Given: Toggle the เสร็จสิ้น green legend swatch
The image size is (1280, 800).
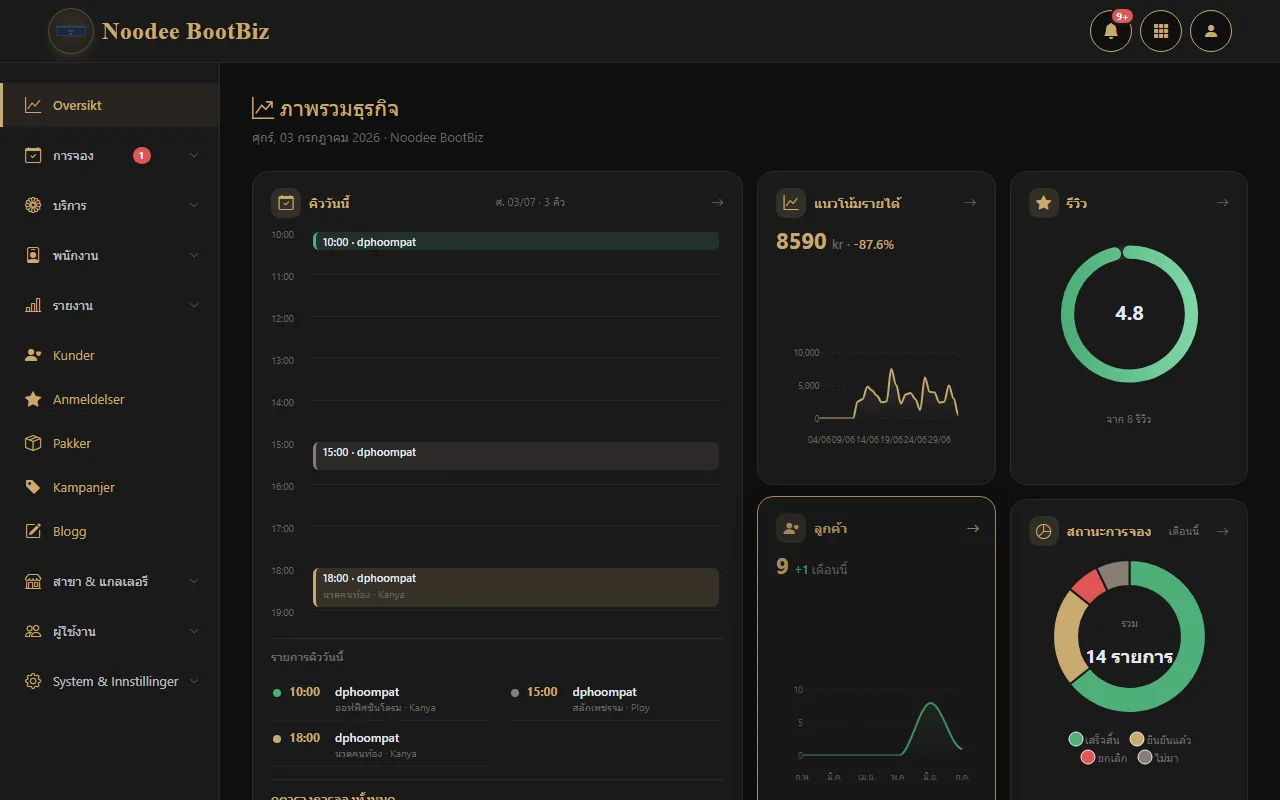Looking at the screenshot, I should click(1076, 739).
